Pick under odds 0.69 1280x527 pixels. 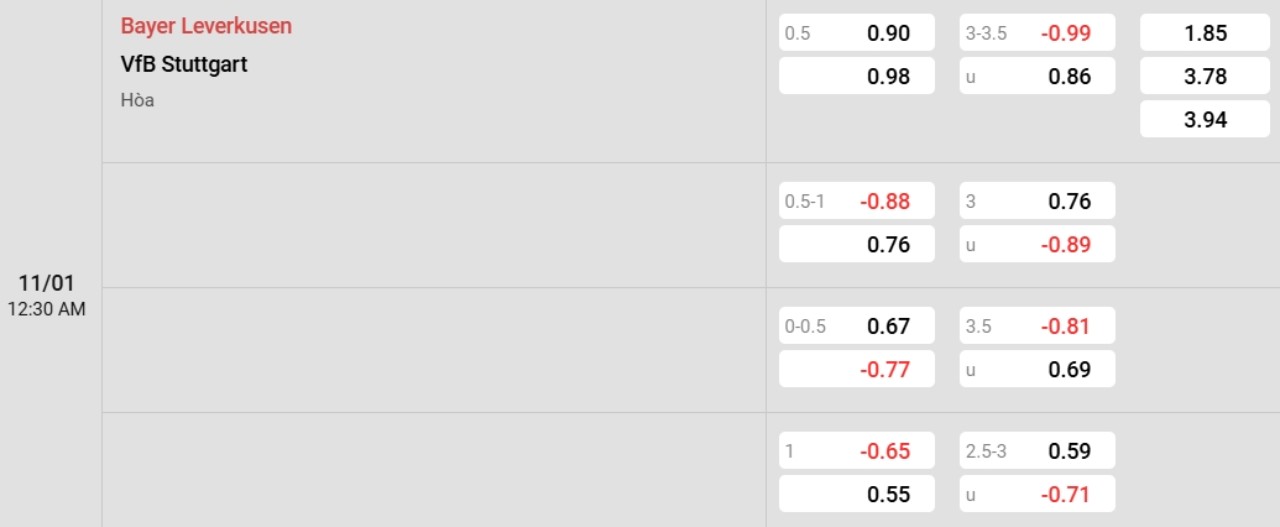[x=1037, y=369]
